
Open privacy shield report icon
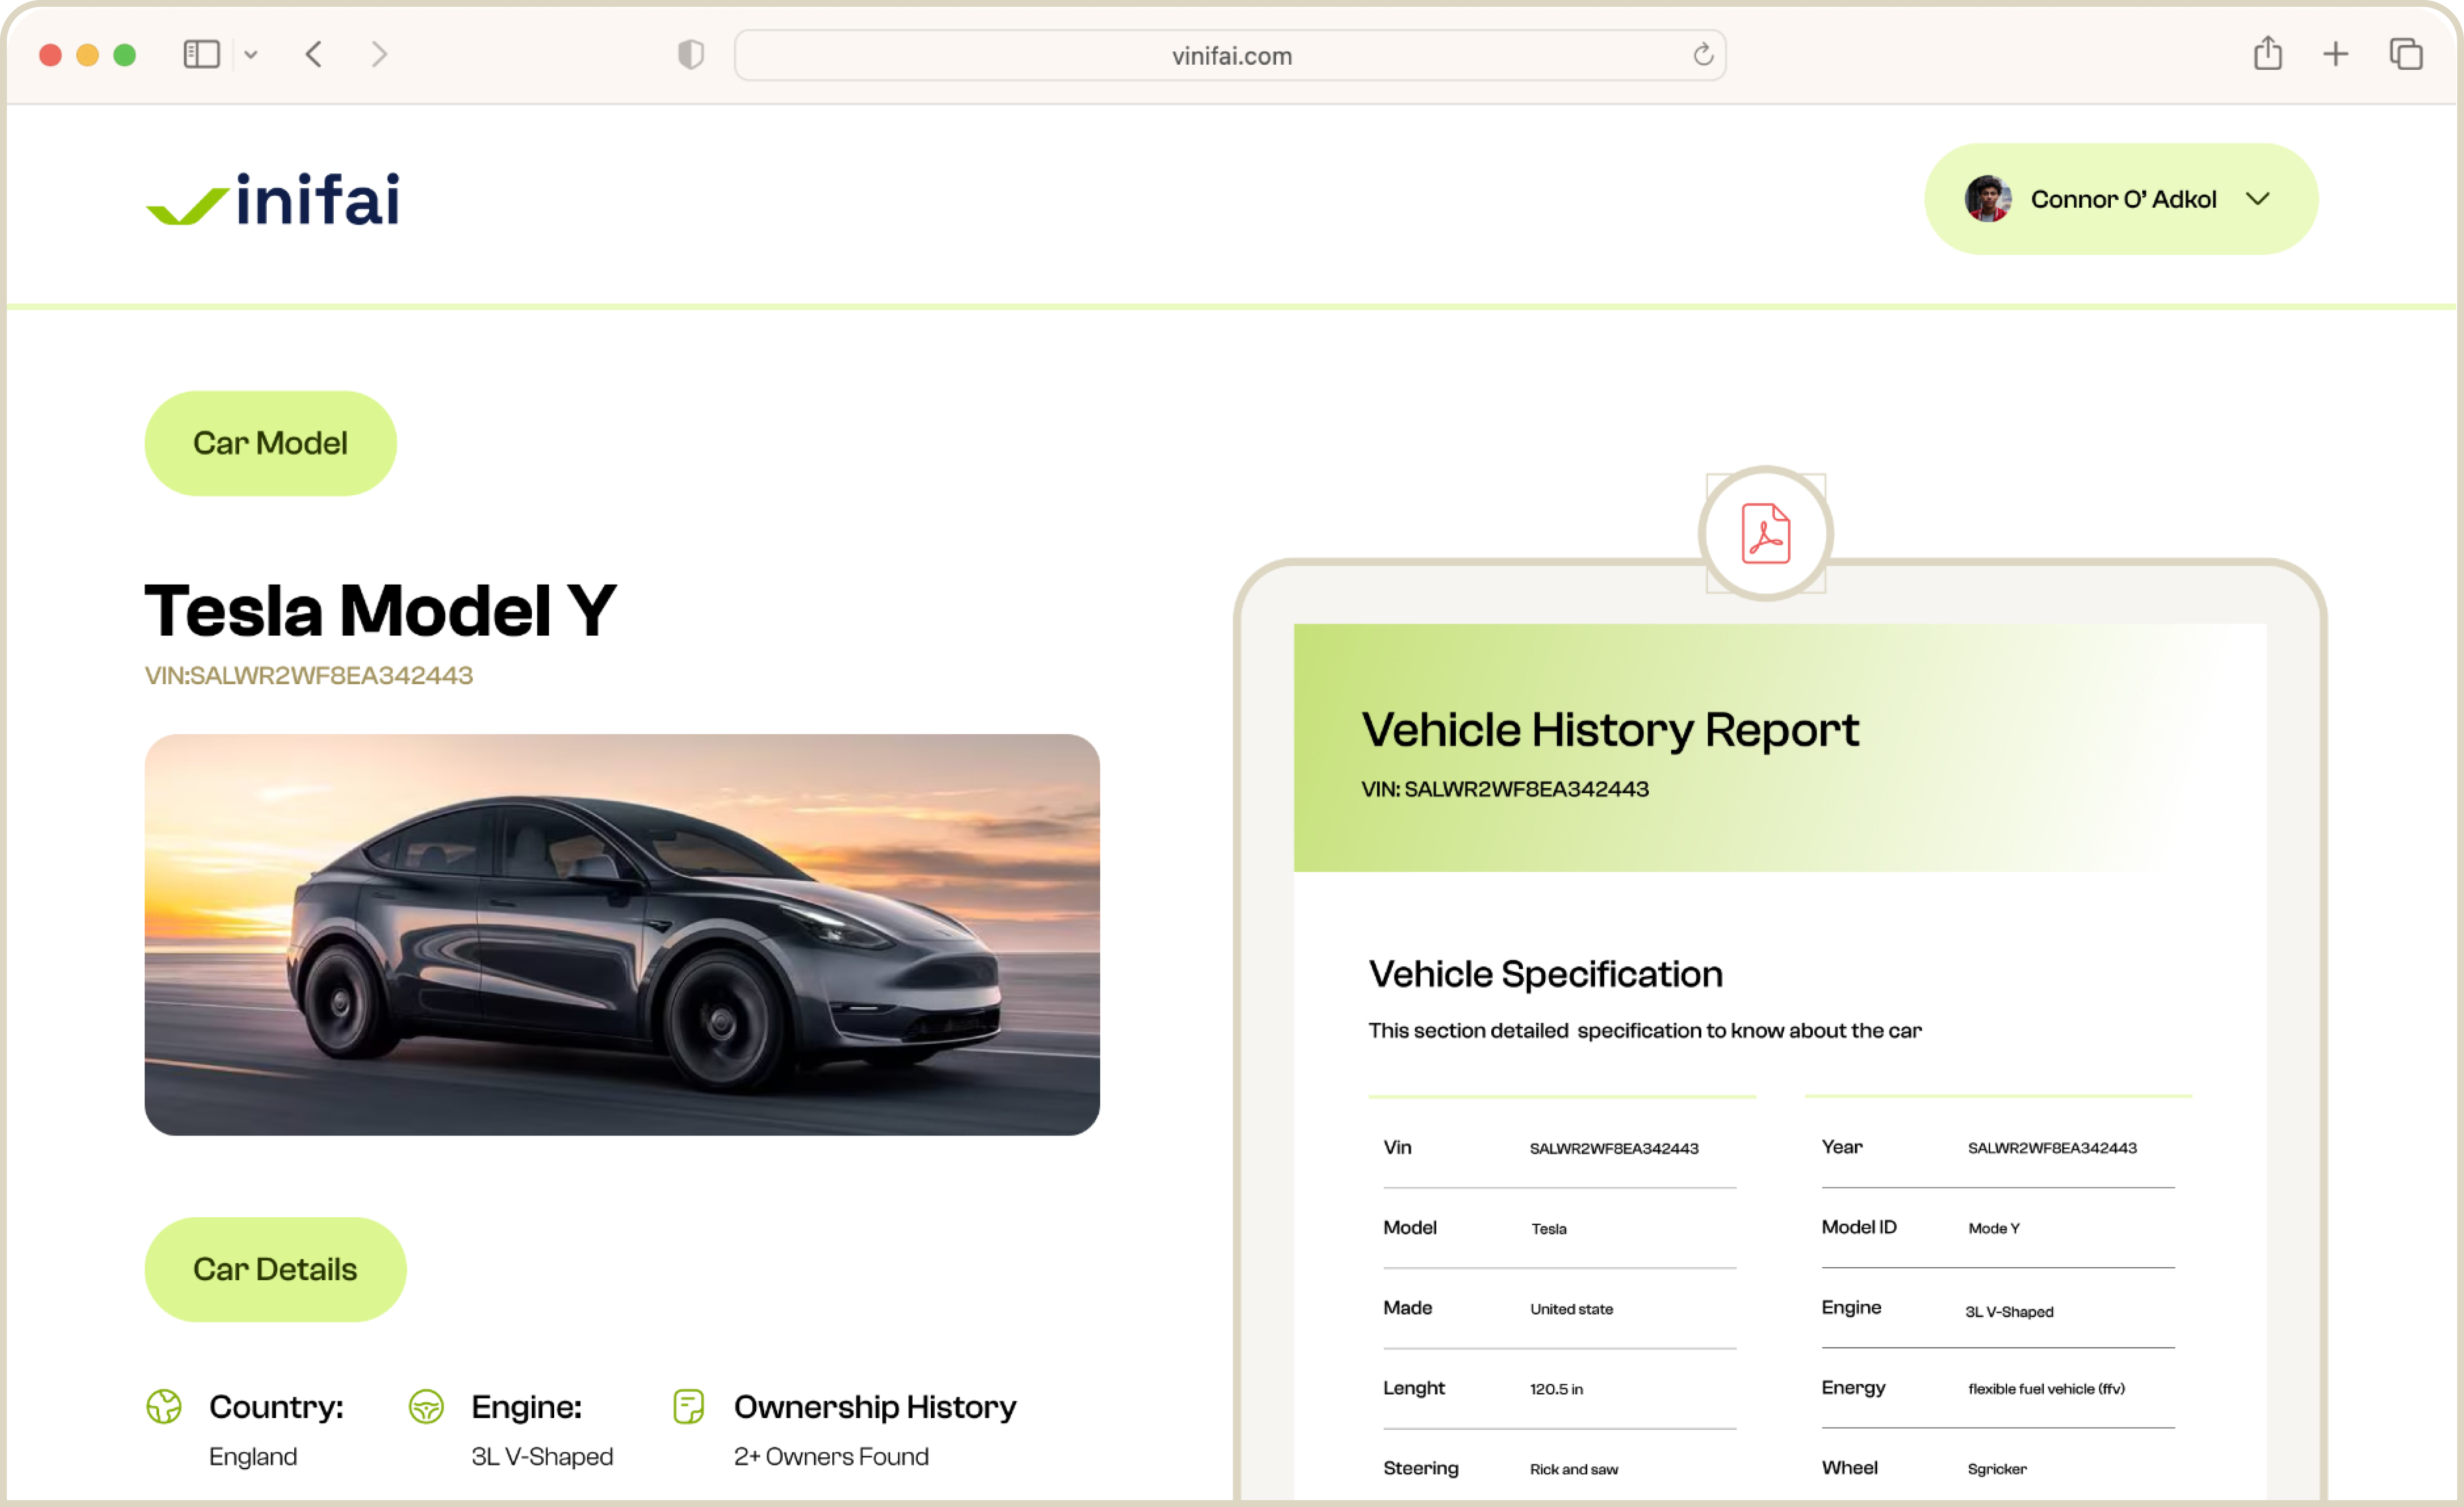point(691,54)
